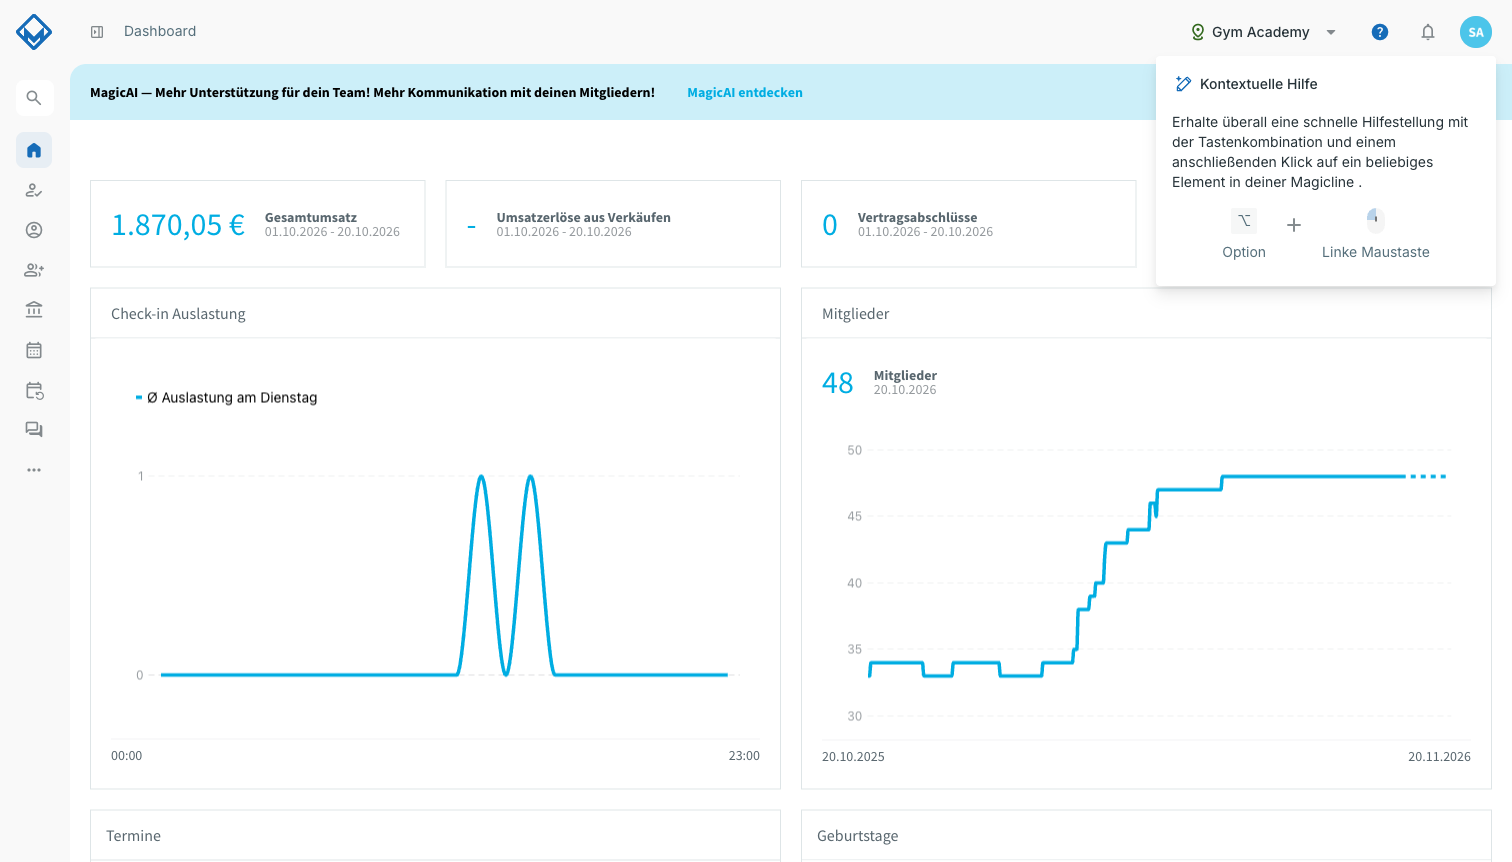Click the Dashboard breadcrumb title
Screen dimensions: 1512x862
click(x=160, y=32)
